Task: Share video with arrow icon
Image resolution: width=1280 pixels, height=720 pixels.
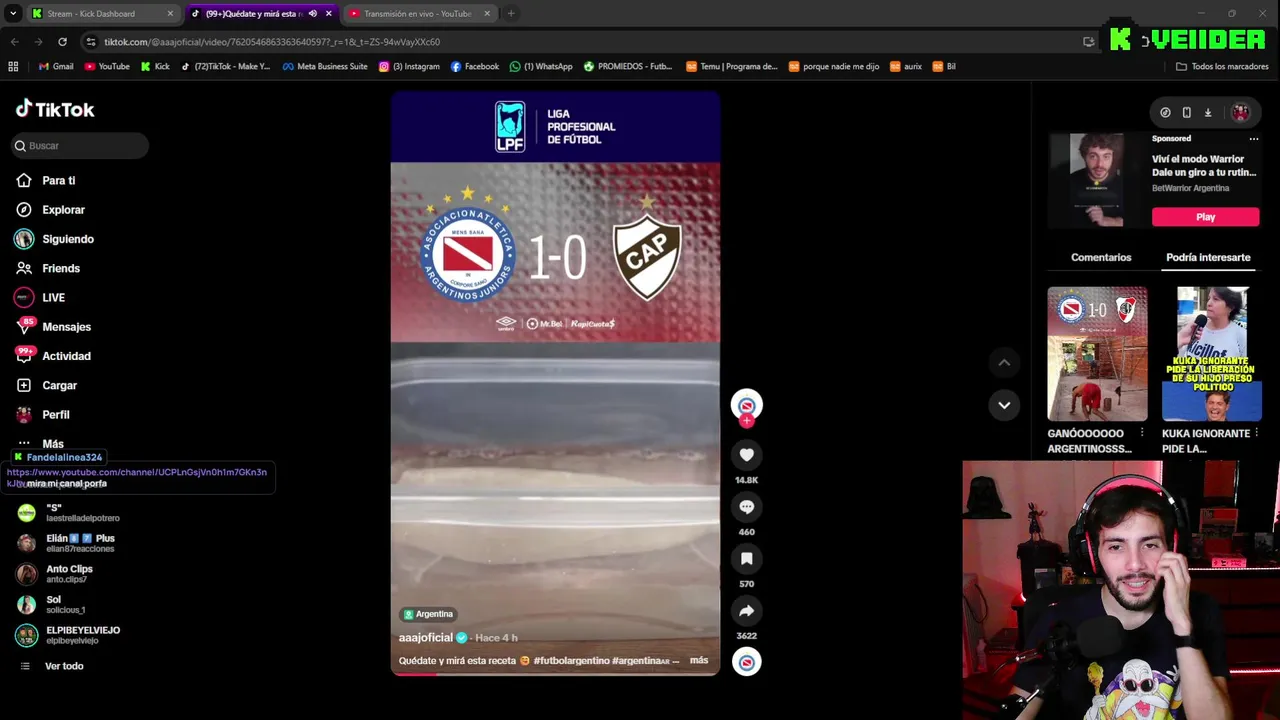Action: [x=747, y=611]
